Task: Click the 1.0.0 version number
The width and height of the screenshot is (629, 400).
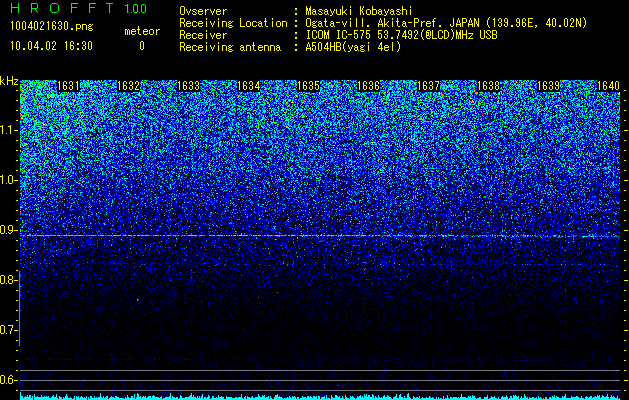Action: click(136, 9)
